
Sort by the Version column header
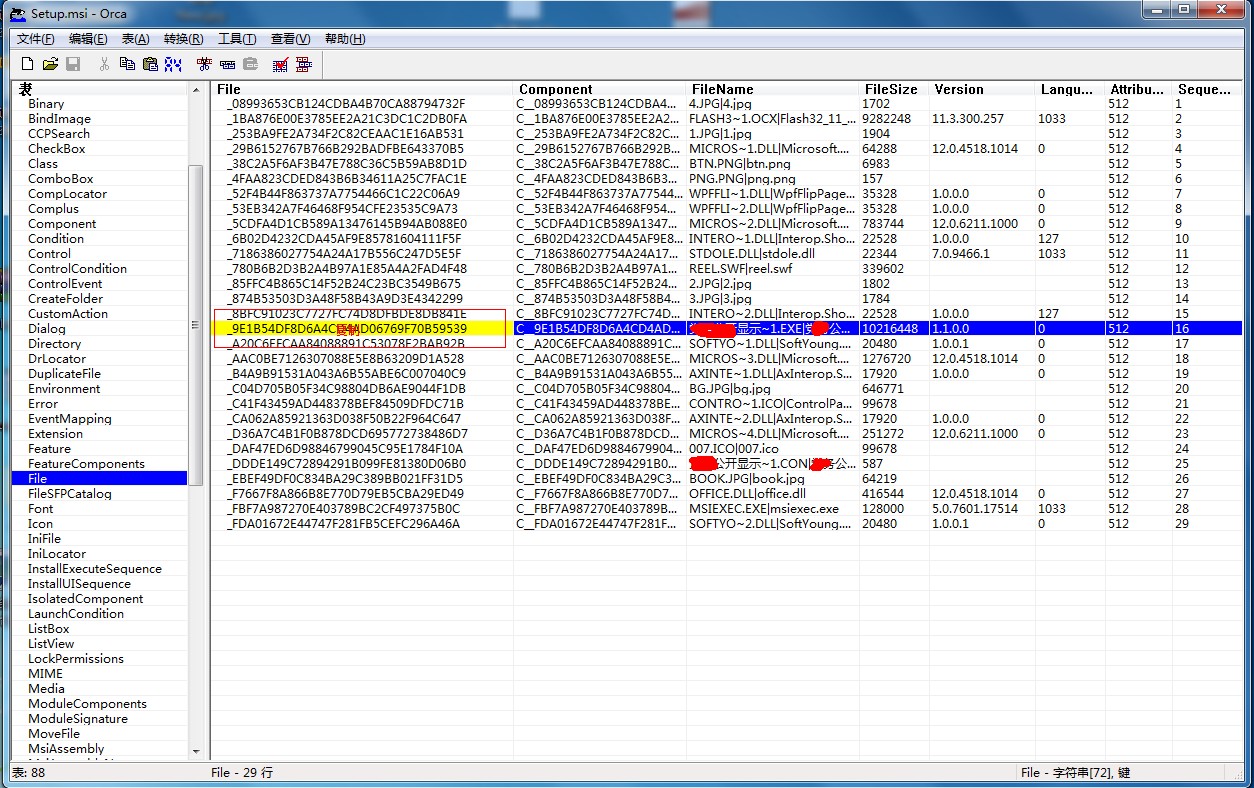pos(982,89)
